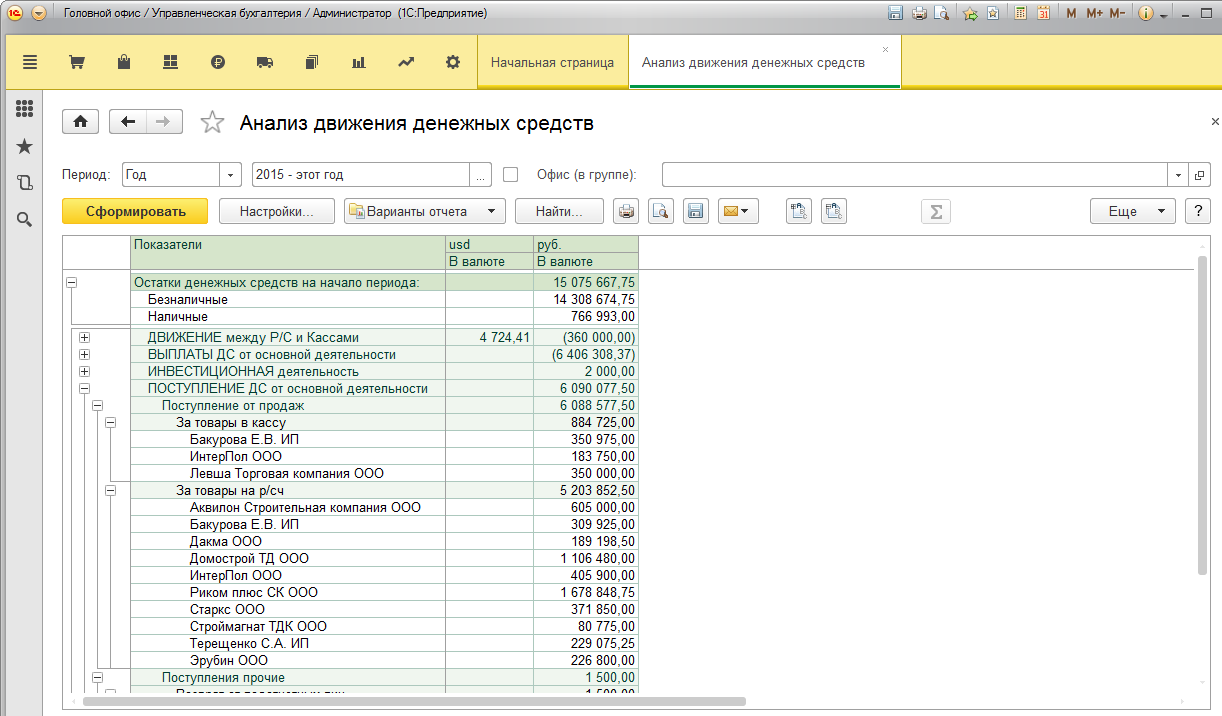1222x716 pixels.
Task: Show the functions menu dots grid
Action: coord(25,109)
